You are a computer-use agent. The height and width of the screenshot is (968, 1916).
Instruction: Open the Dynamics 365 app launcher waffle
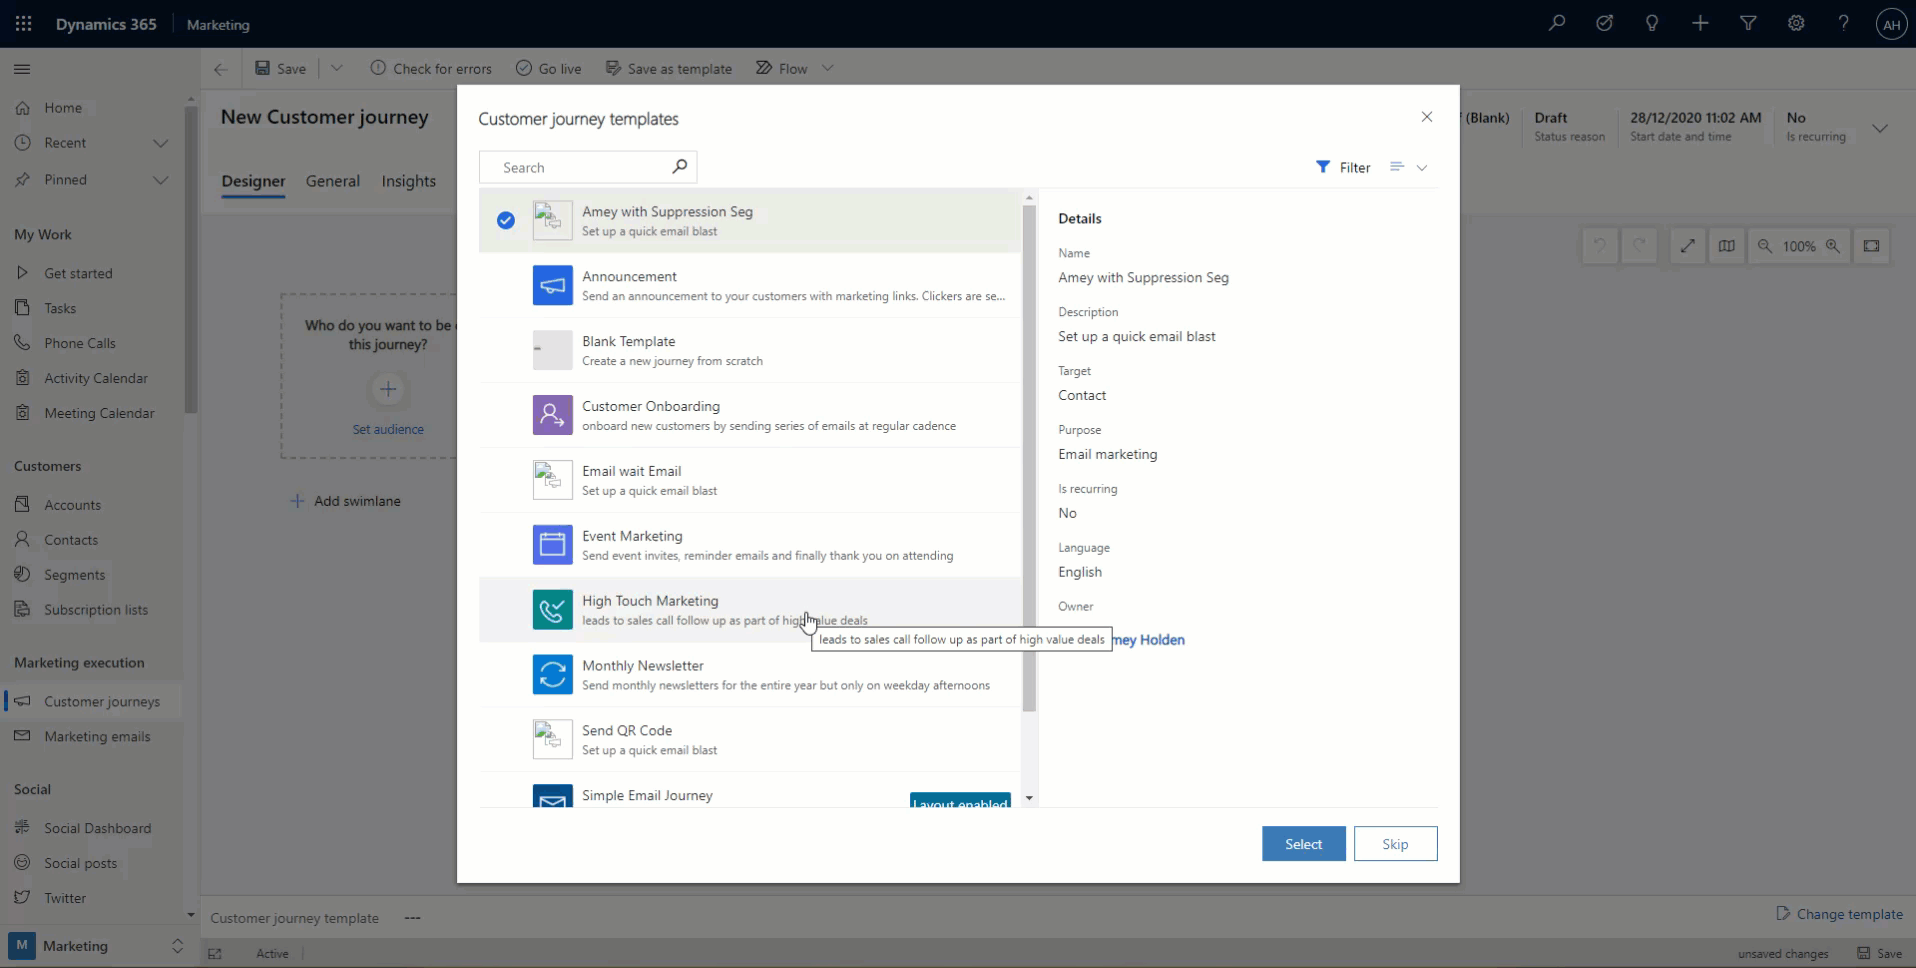point(23,23)
